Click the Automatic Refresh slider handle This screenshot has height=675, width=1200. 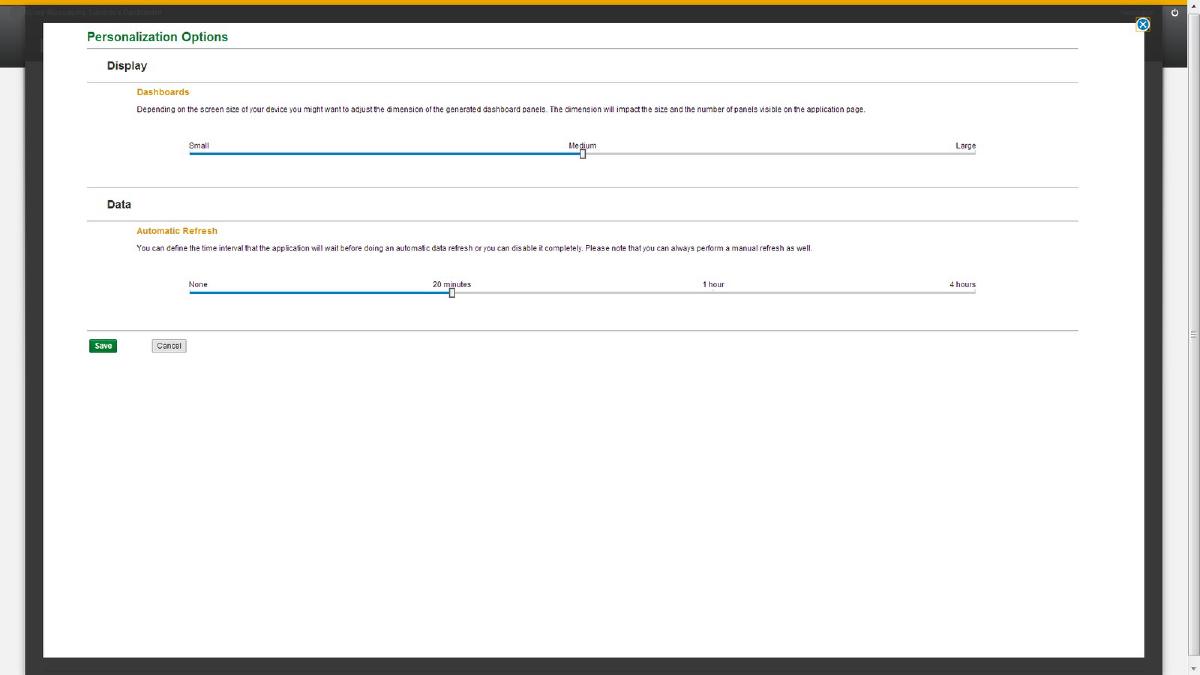click(x=452, y=292)
